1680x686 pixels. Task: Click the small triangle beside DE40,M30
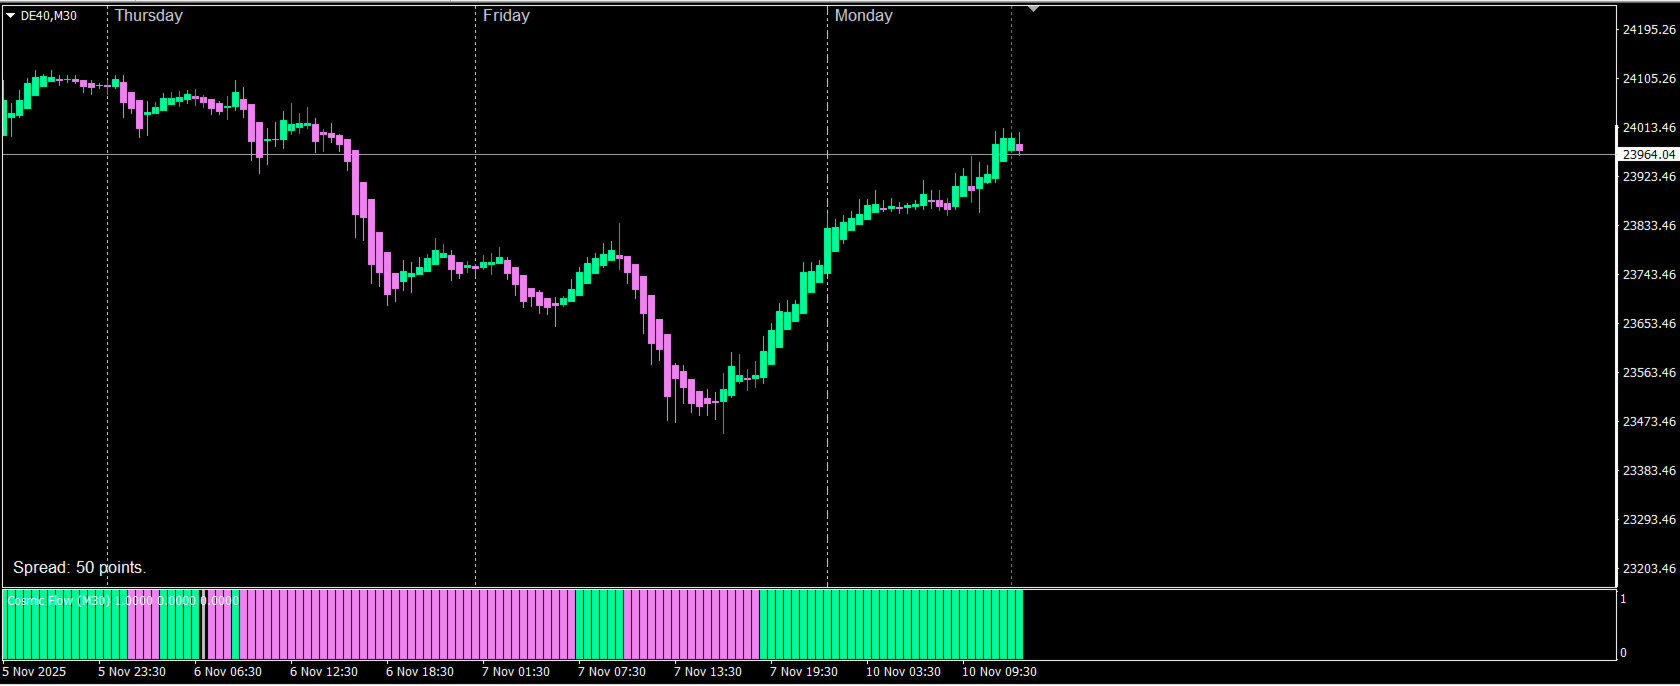(x=10, y=16)
